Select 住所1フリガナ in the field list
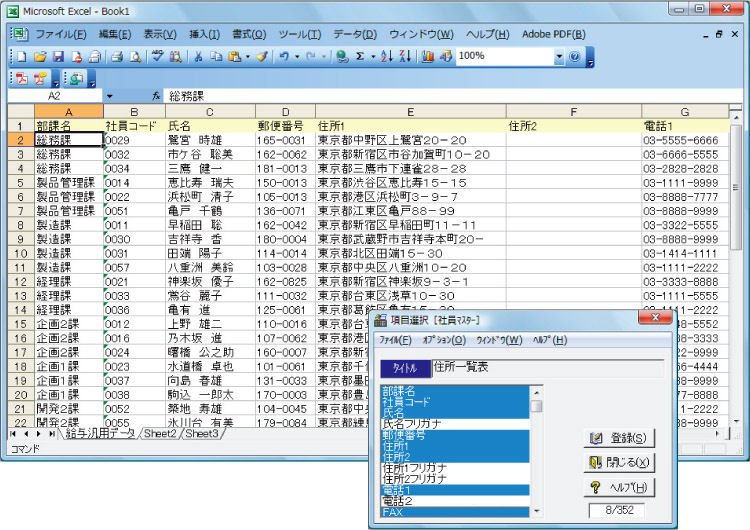 pyautogui.click(x=455, y=468)
